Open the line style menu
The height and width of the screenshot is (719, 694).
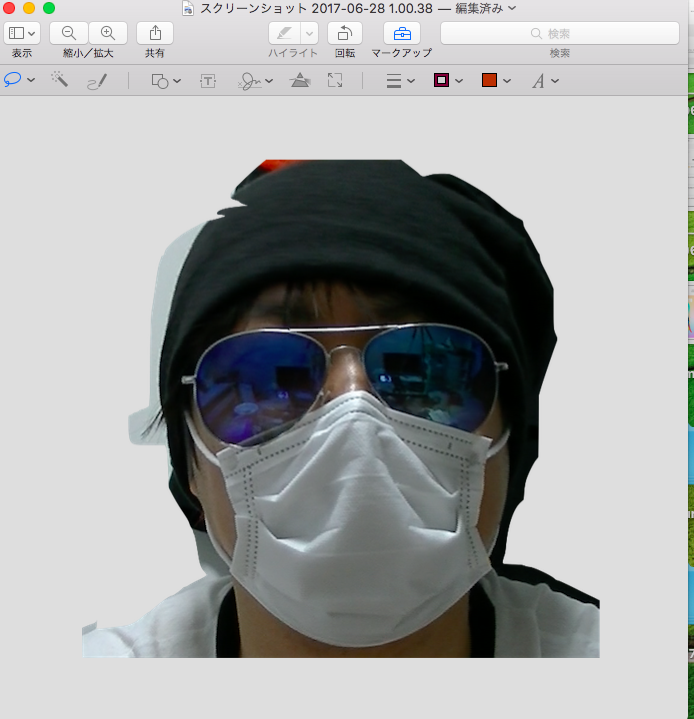394,81
